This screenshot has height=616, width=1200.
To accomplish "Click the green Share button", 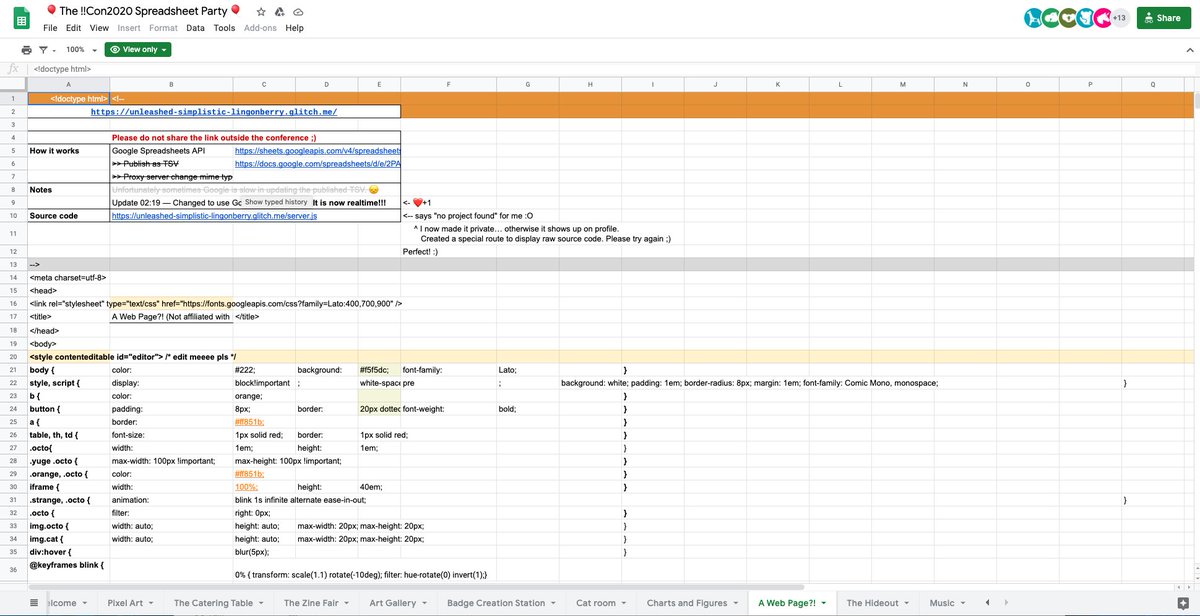I will [1164, 17].
